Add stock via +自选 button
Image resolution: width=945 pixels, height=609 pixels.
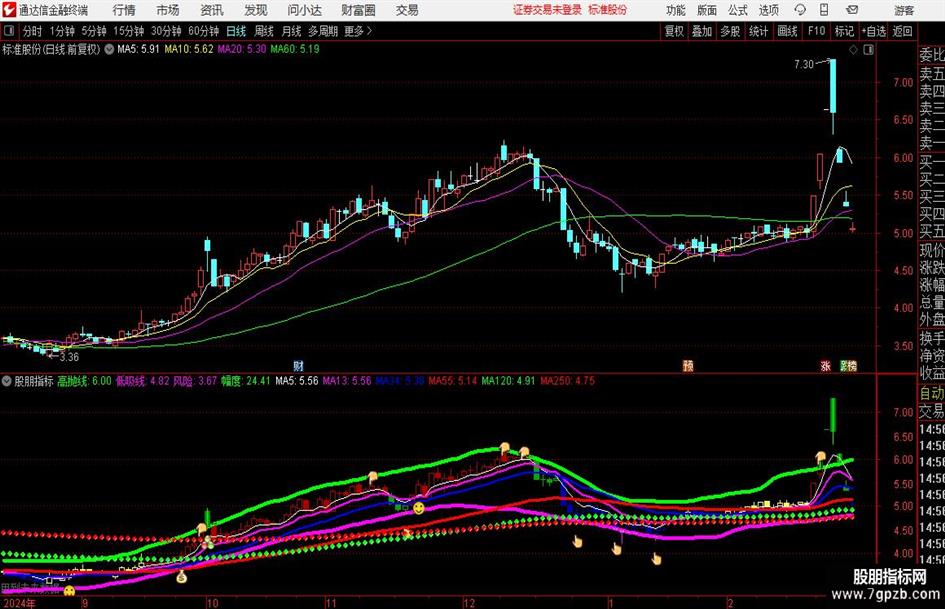click(873, 31)
